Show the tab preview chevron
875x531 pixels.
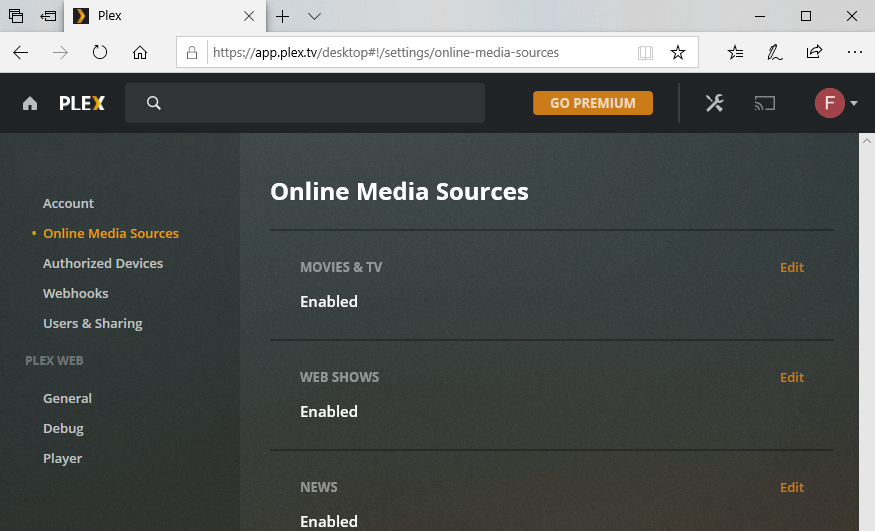[314, 16]
